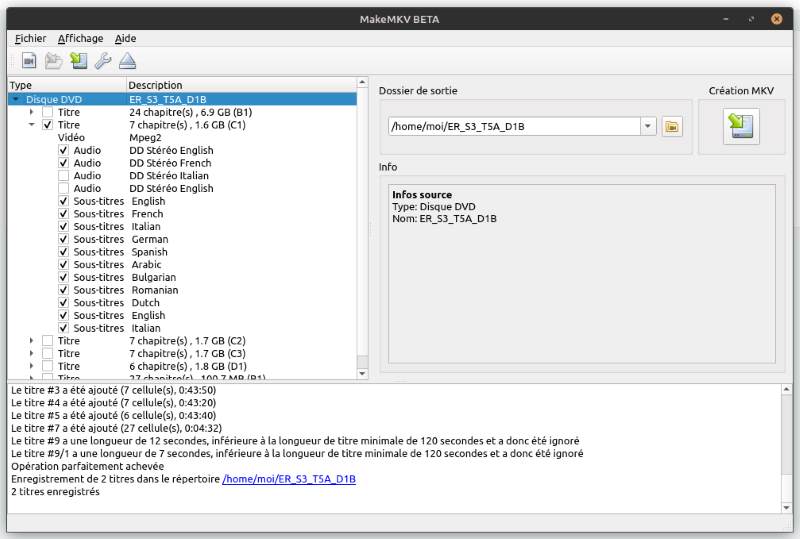800x539 pixels.
Task: Select log line '2 titres enregistrés'
Action: pos(56,492)
